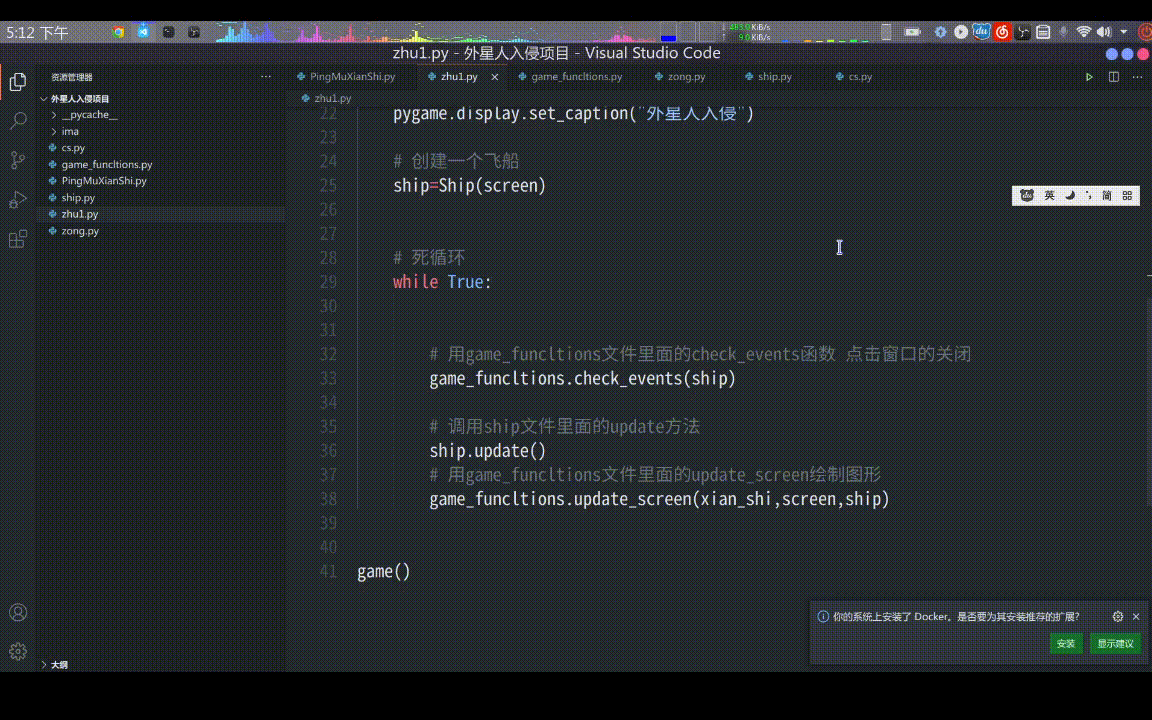This screenshot has height=720, width=1152.
Task: Click the NetEase Music red tray icon
Action: pyautogui.click(x=1002, y=32)
